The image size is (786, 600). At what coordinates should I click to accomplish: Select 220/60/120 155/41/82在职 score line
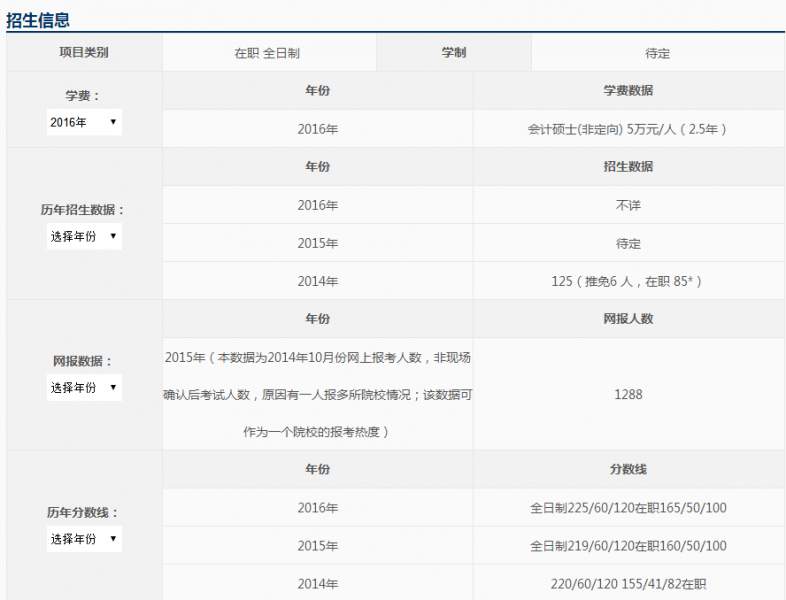628,584
